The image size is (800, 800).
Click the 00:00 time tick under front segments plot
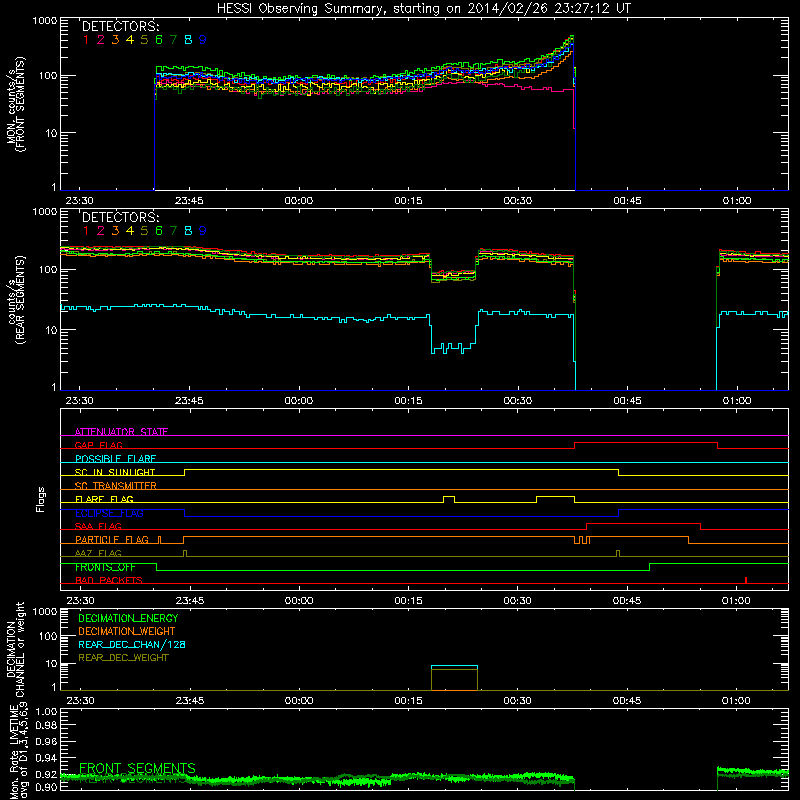tap(298, 201)
